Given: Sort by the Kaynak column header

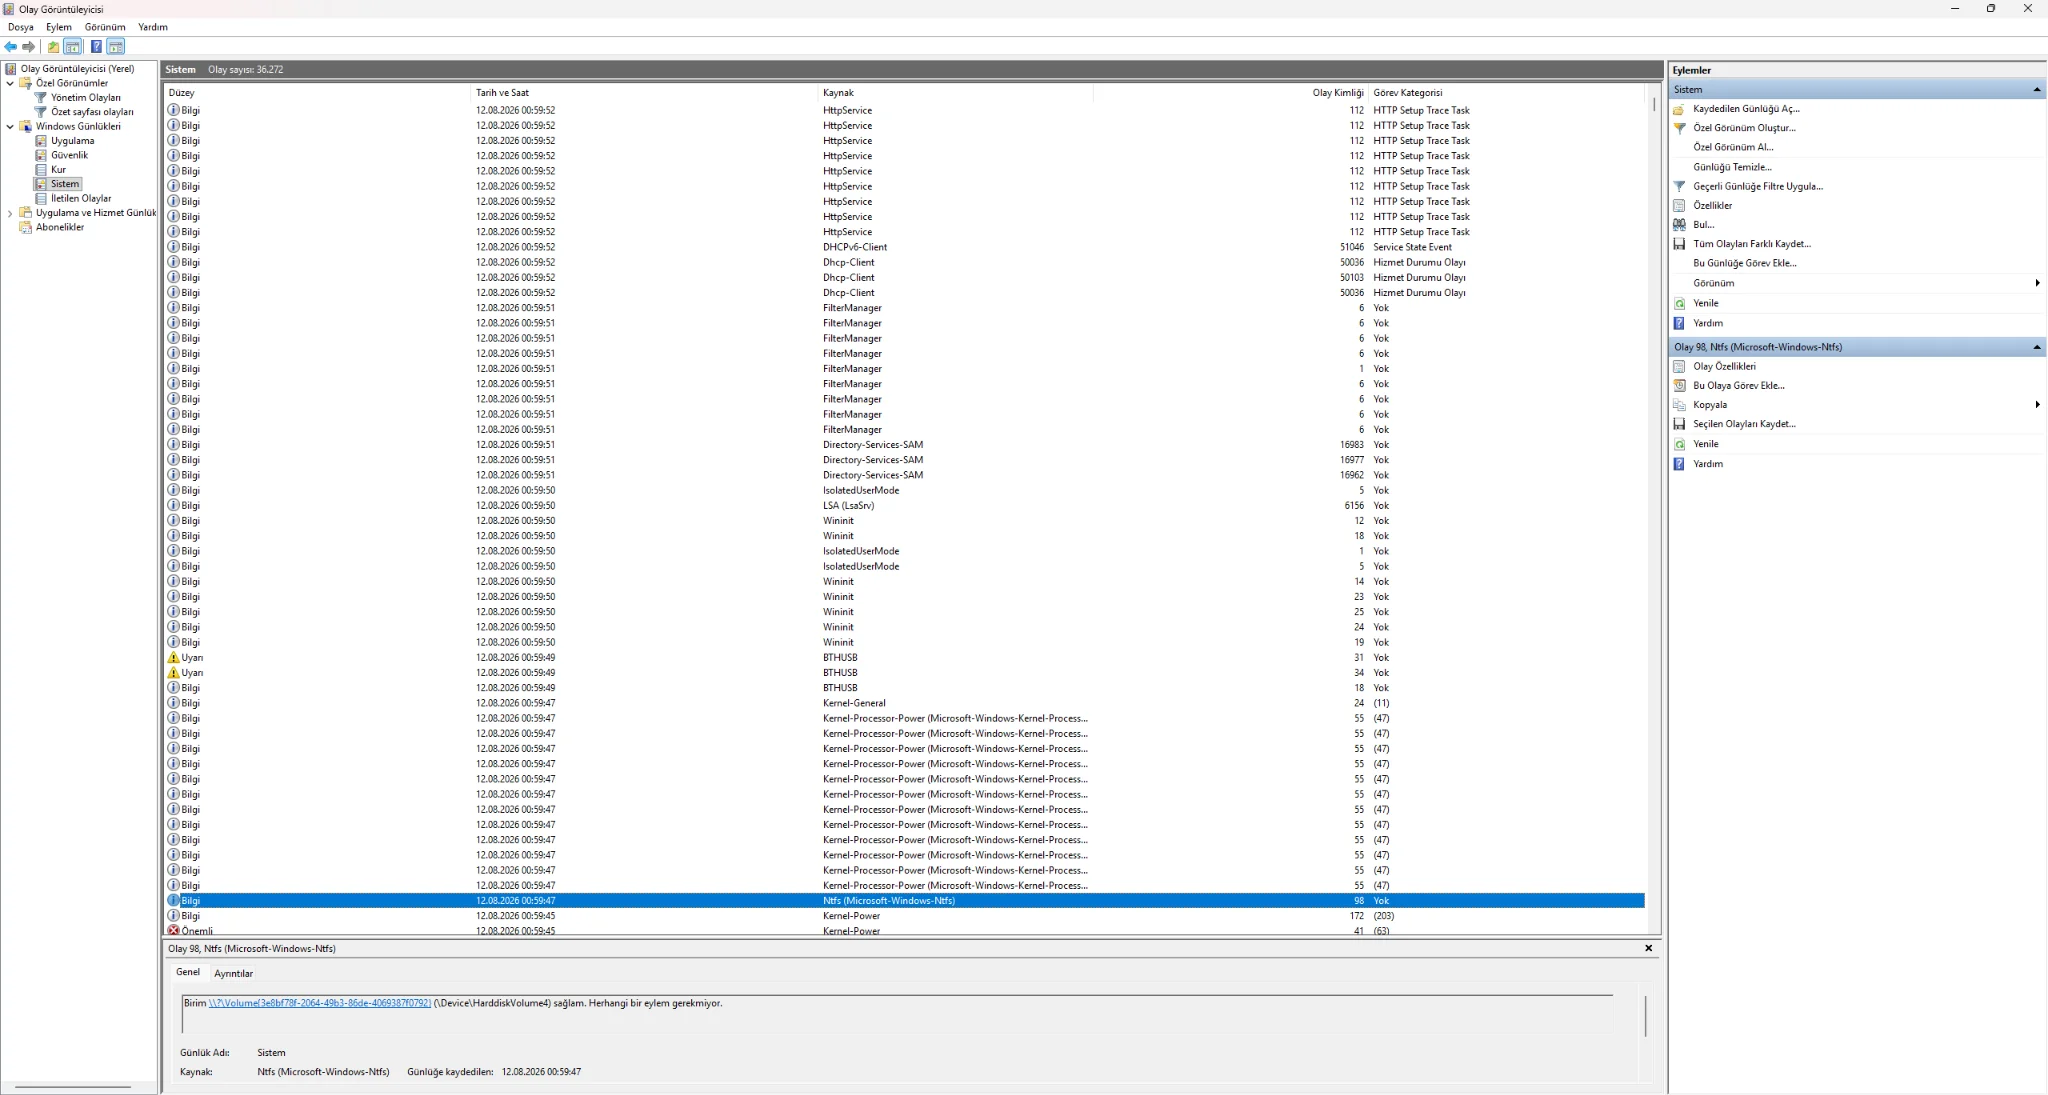Looking at the screenshot, I should (955, 93).
